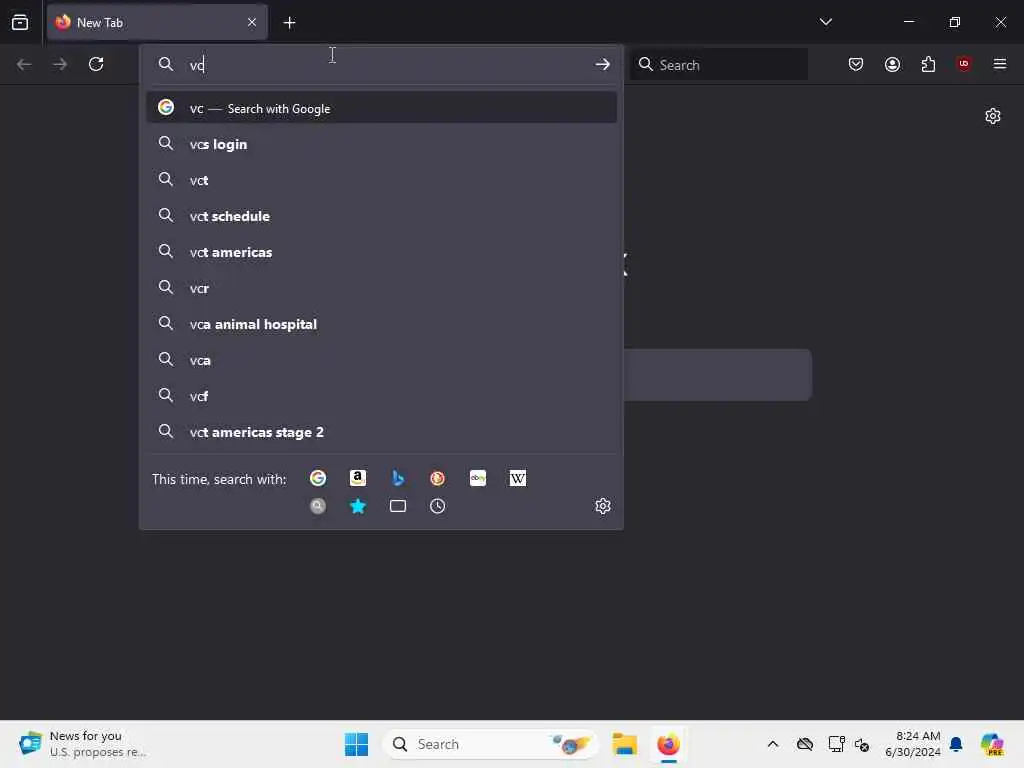Open uBlock Origin extension icon

(964, 64)
